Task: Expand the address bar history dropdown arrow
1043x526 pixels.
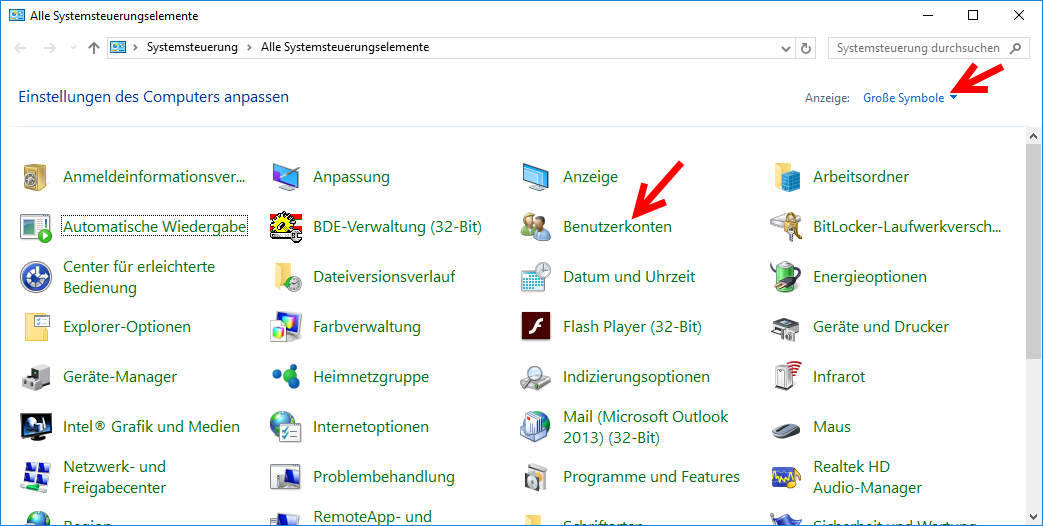Action: (x=785, y=48)
